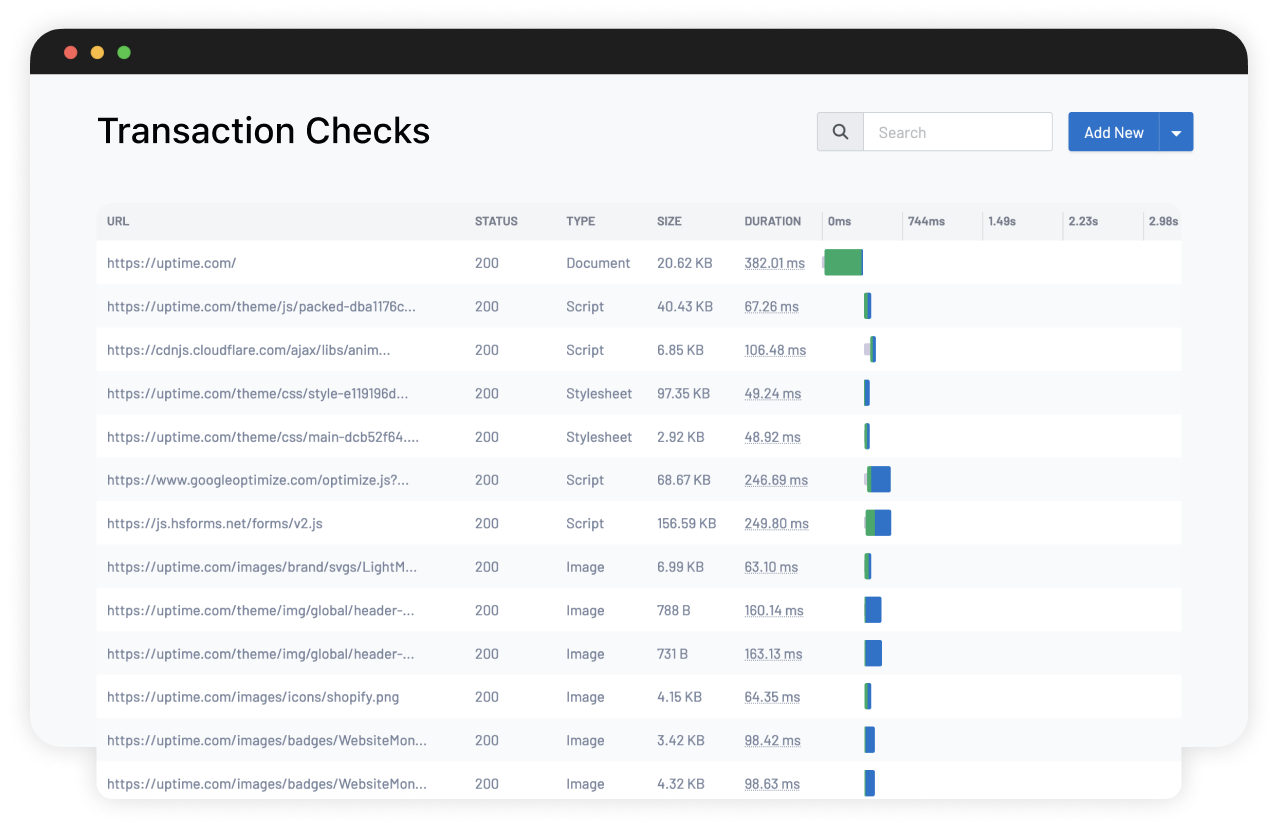Sort by the DURATION column header
Screen dimensions: 1286x830
tap(772, 221)
